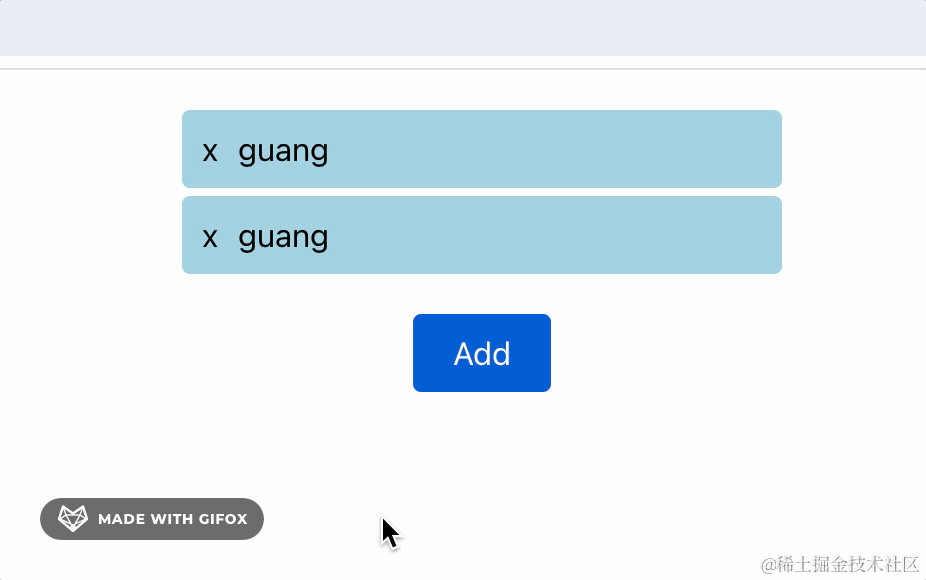Click the blue Add button
The height and width of the screenshot is (580, 926).
tap(482, 353)
